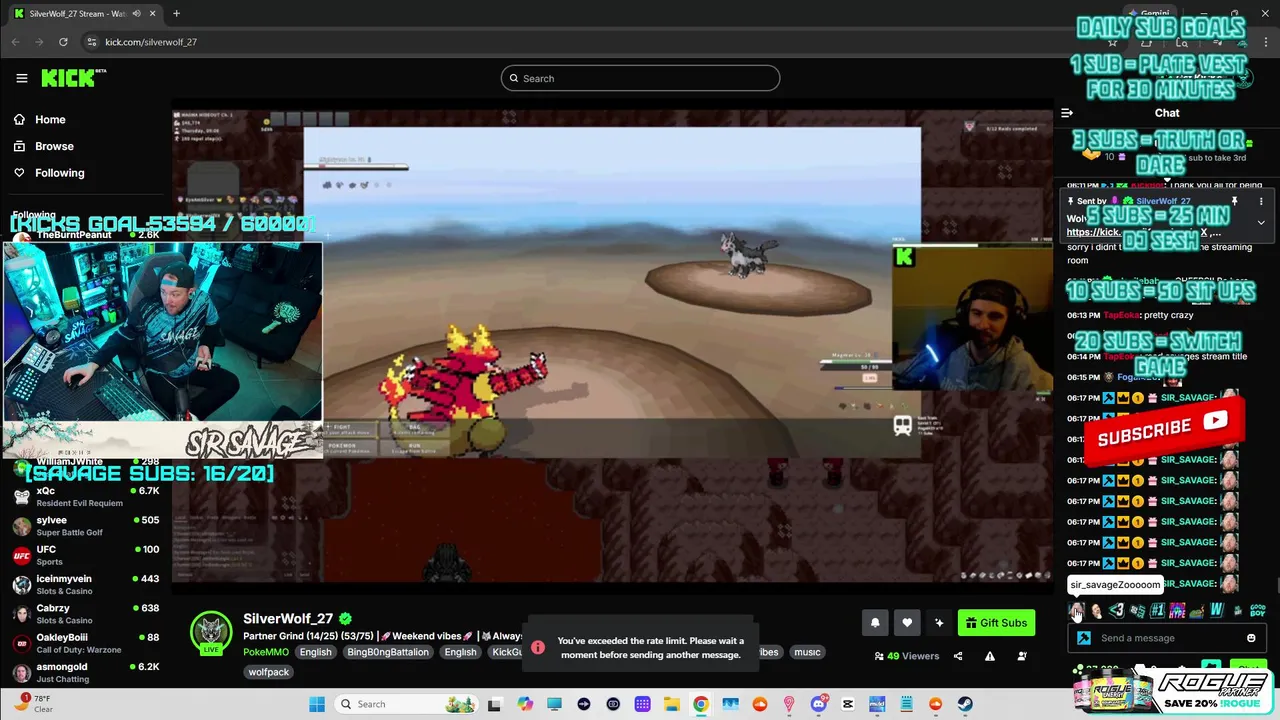Insert the sir_savageZooooom emote

click(1077, 610)
